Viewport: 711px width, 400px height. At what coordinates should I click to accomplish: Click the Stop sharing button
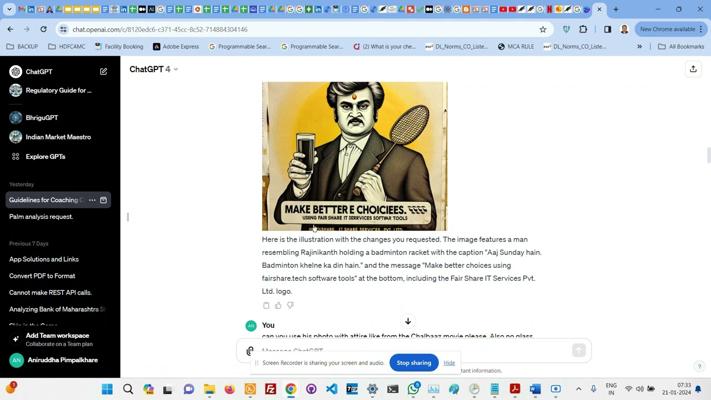[x=413, y=363]
